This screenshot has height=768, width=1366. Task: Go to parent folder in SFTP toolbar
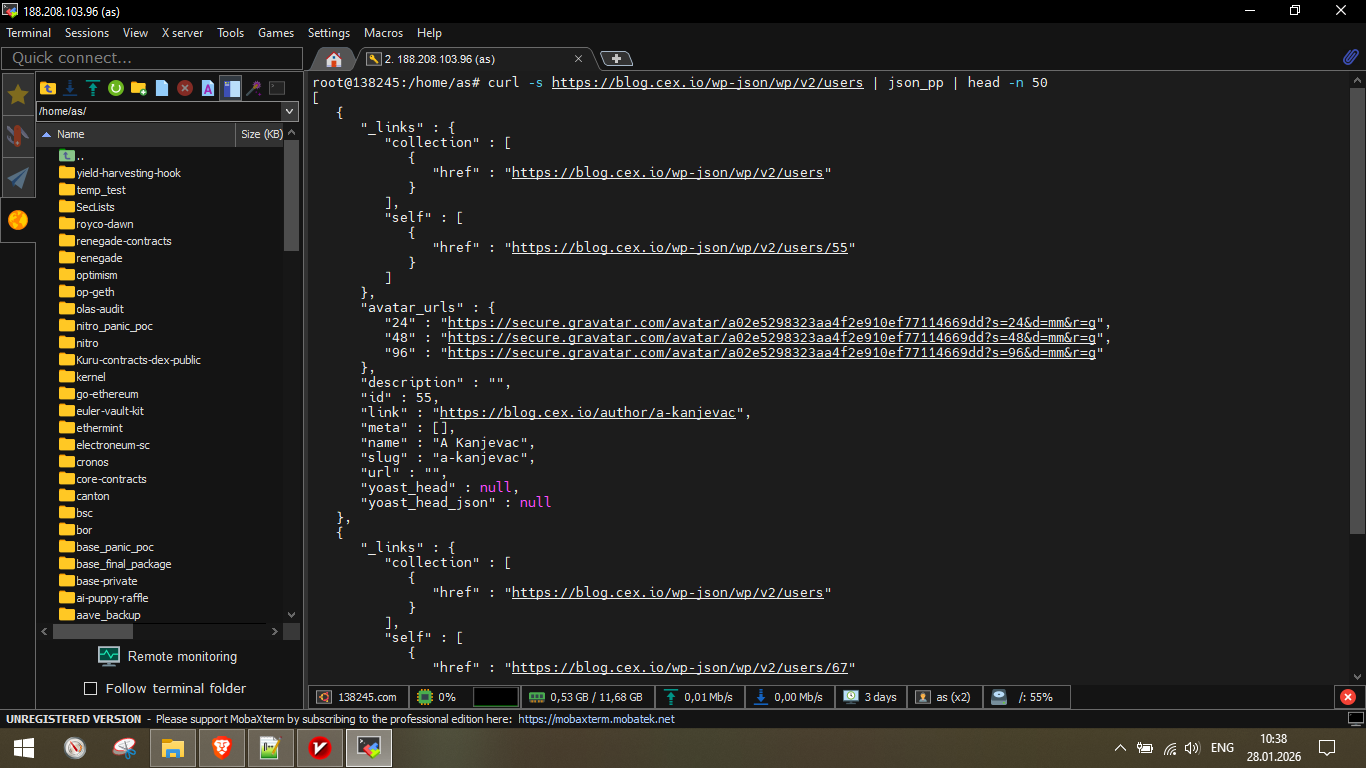[x=47, y=88]
